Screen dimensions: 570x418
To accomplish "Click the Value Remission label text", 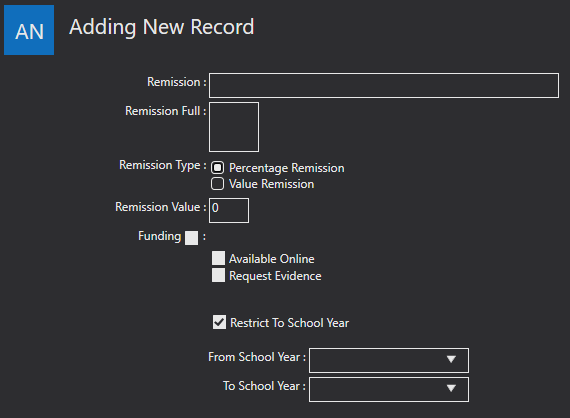I will click(272, 184).
